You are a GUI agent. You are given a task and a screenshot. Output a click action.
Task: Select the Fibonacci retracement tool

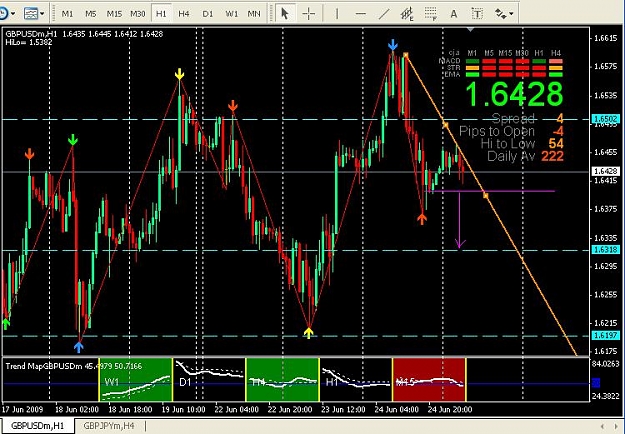click(430, 14)
